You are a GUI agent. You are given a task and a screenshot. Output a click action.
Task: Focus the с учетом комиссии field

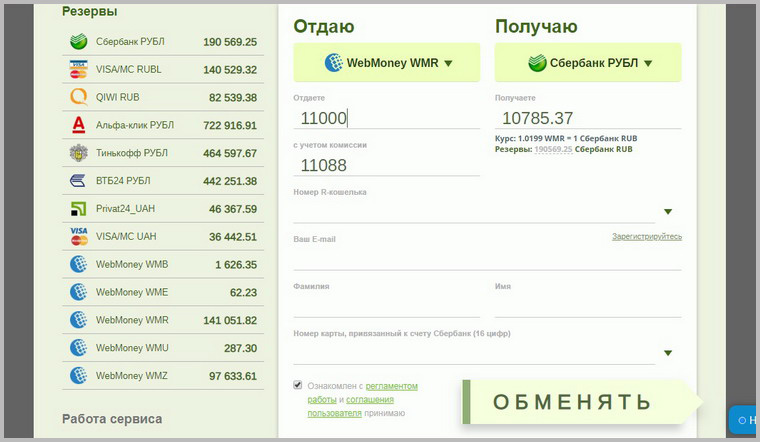pyautogui.click(x=387, y=165)
